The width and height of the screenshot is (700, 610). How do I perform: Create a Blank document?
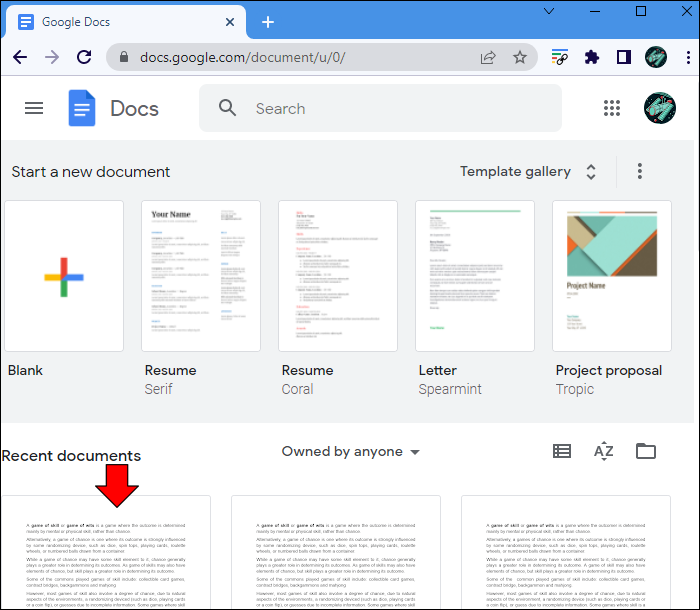click(64, 276)
